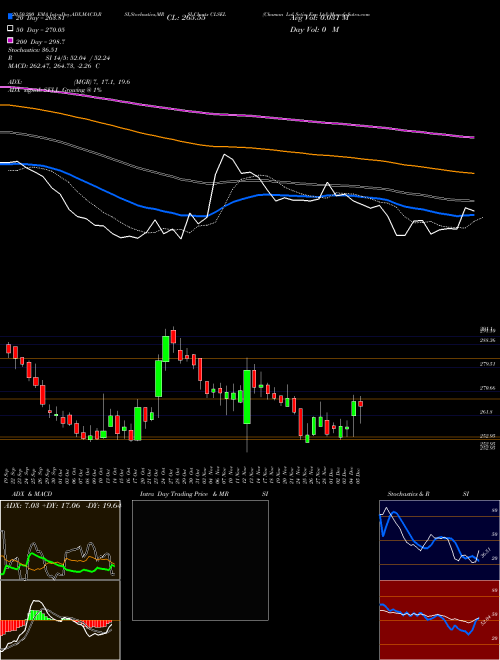500x660 pixels.
Task: Click the magenta 200 Day legend swatch
Action: (10, 41)
